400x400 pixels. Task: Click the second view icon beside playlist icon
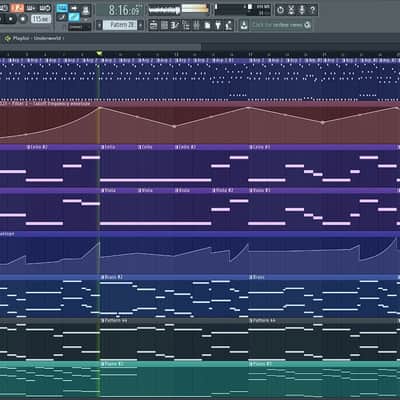click(x=164, y=25)
